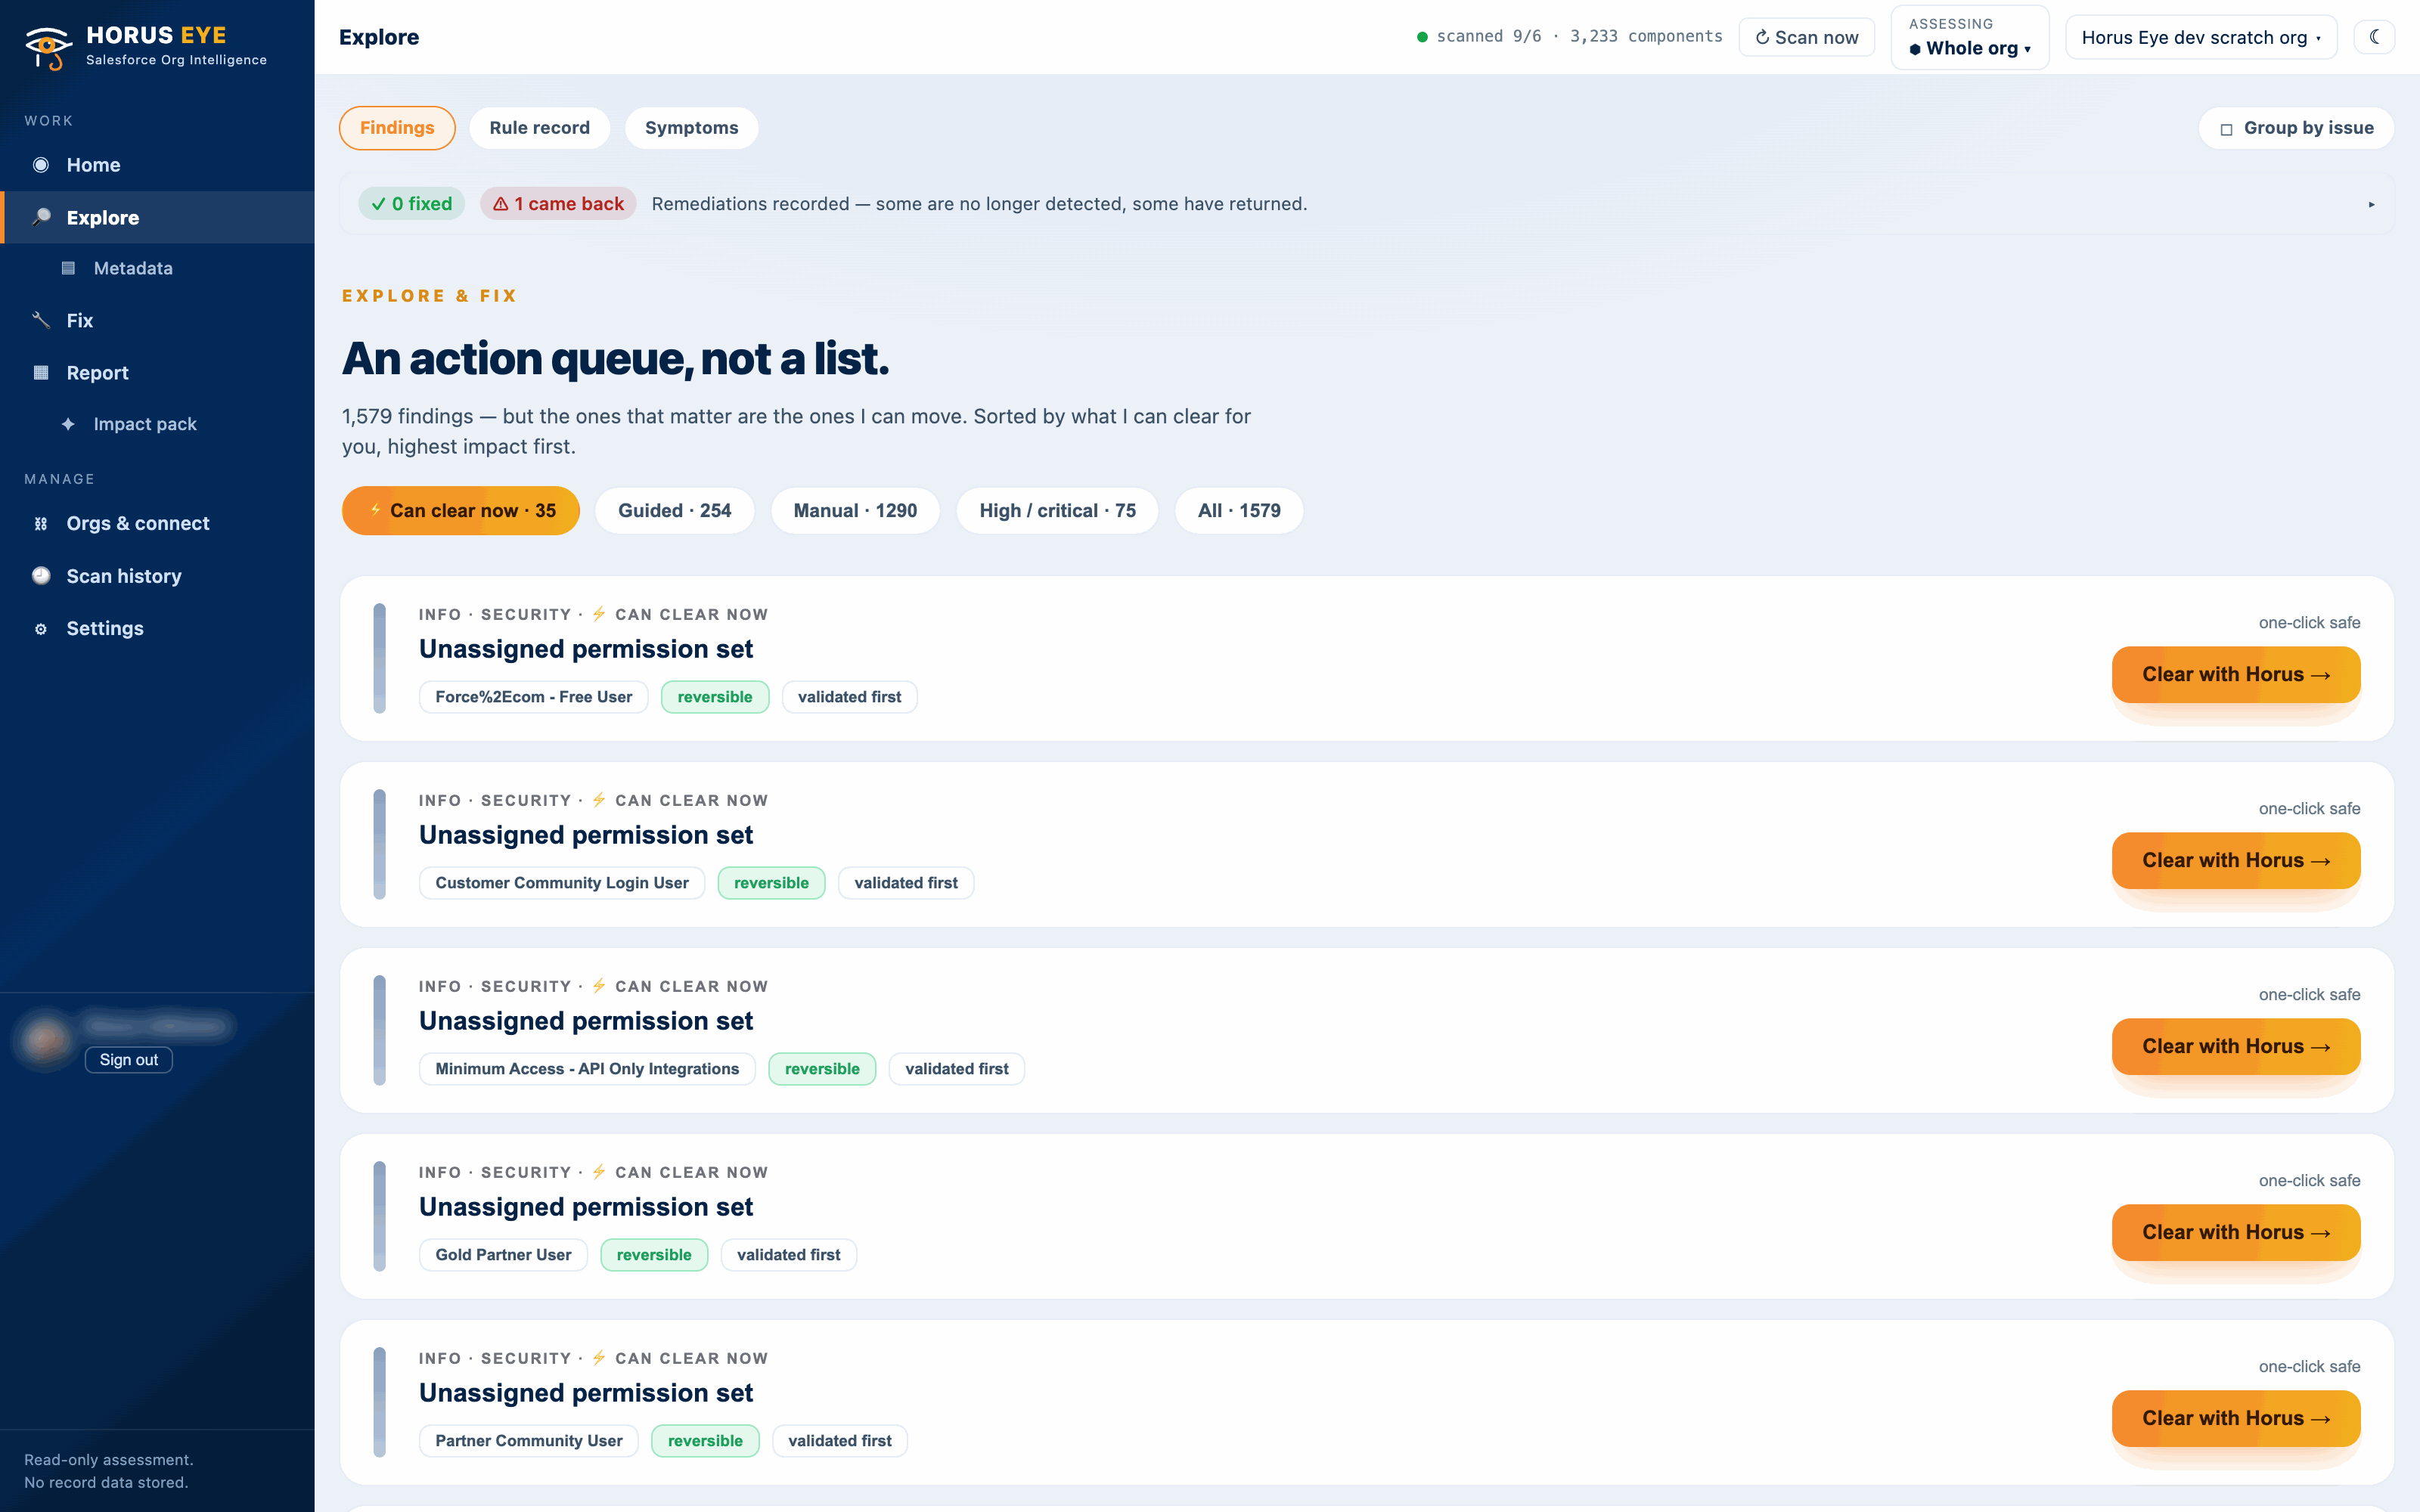Click the Fix wrench icon in sidebar
The height and width of the screenshot is (1512, 2420).
pos(41,320)
